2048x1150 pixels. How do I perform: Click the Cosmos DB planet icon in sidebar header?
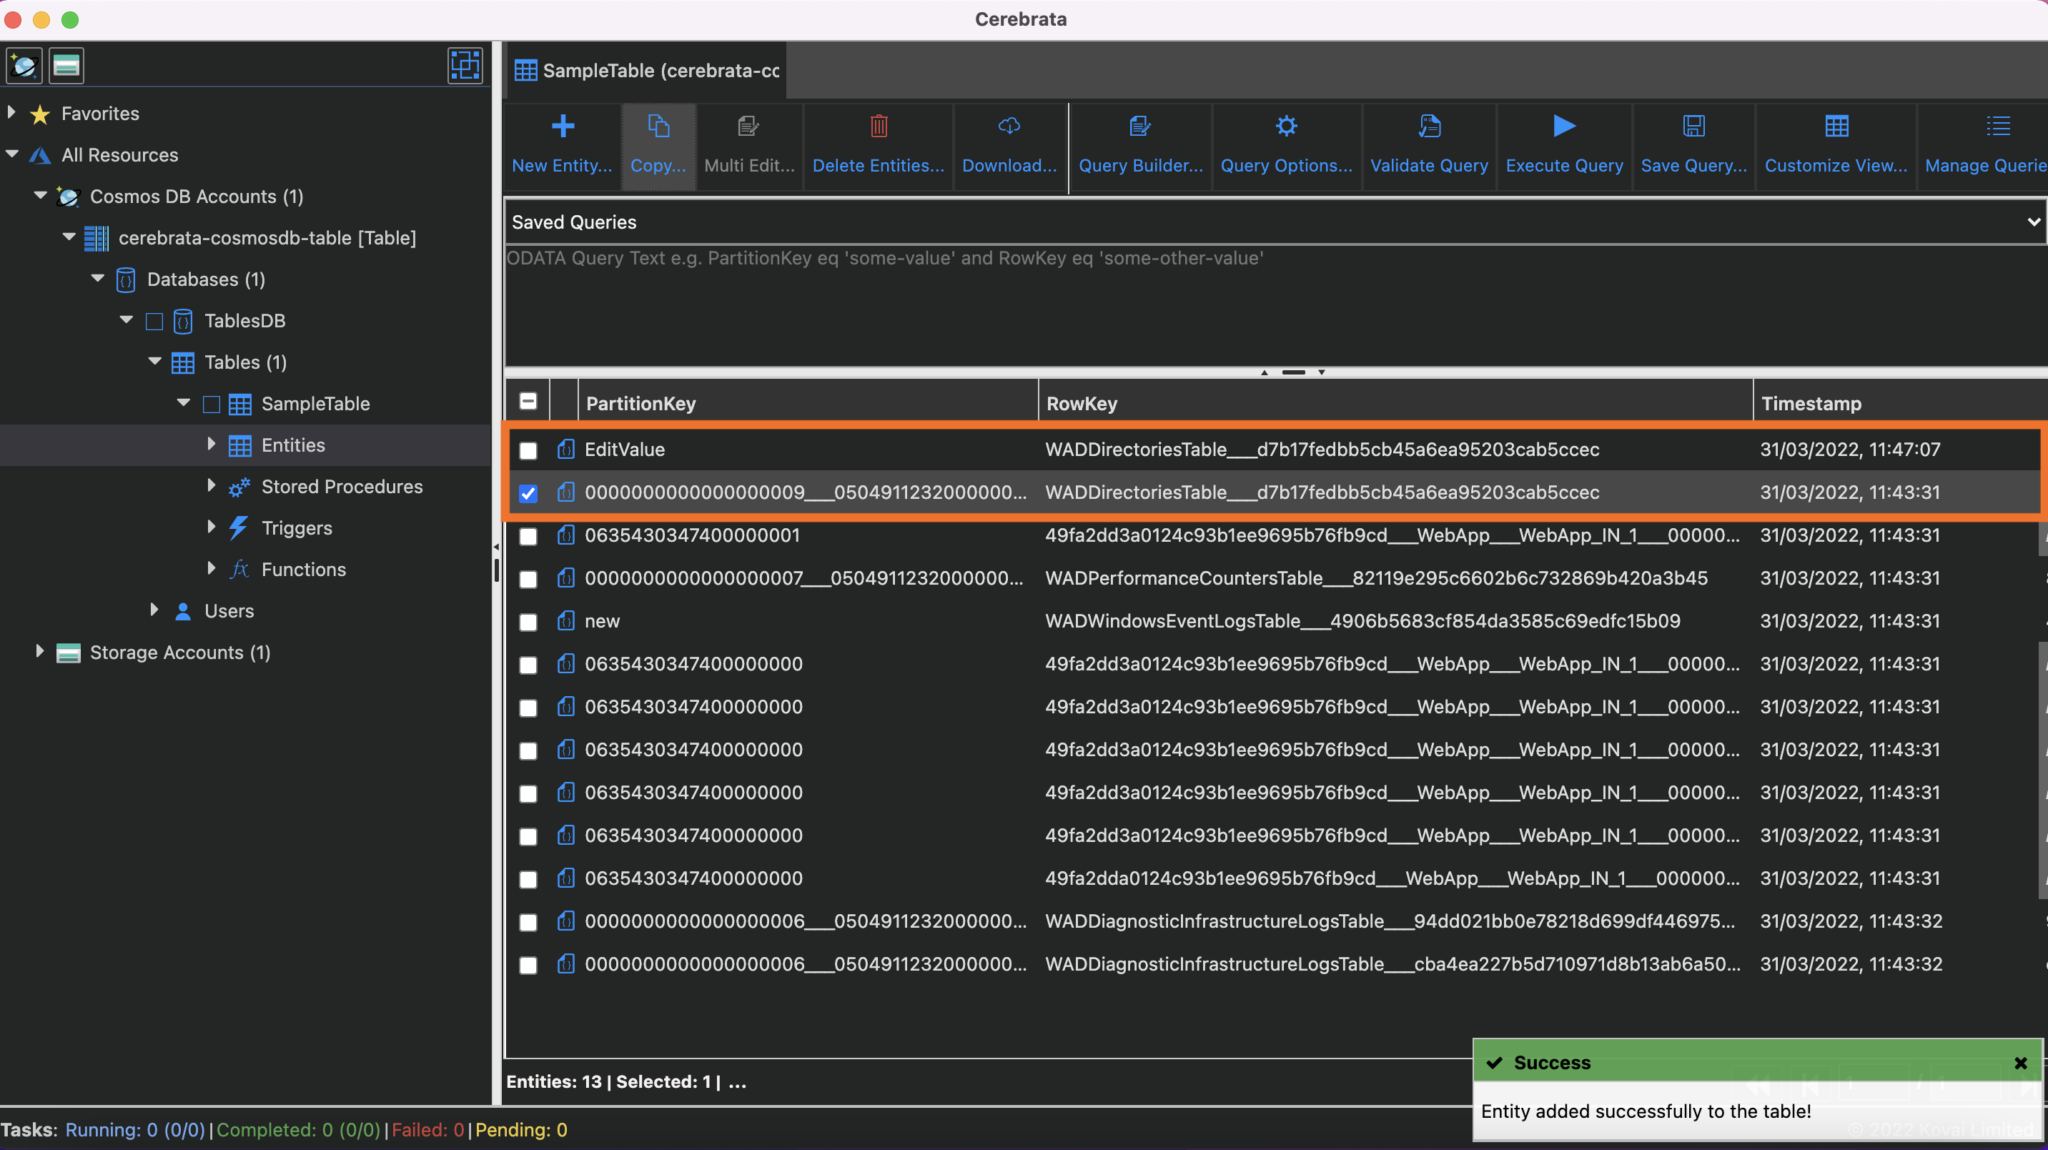(24, 66)
